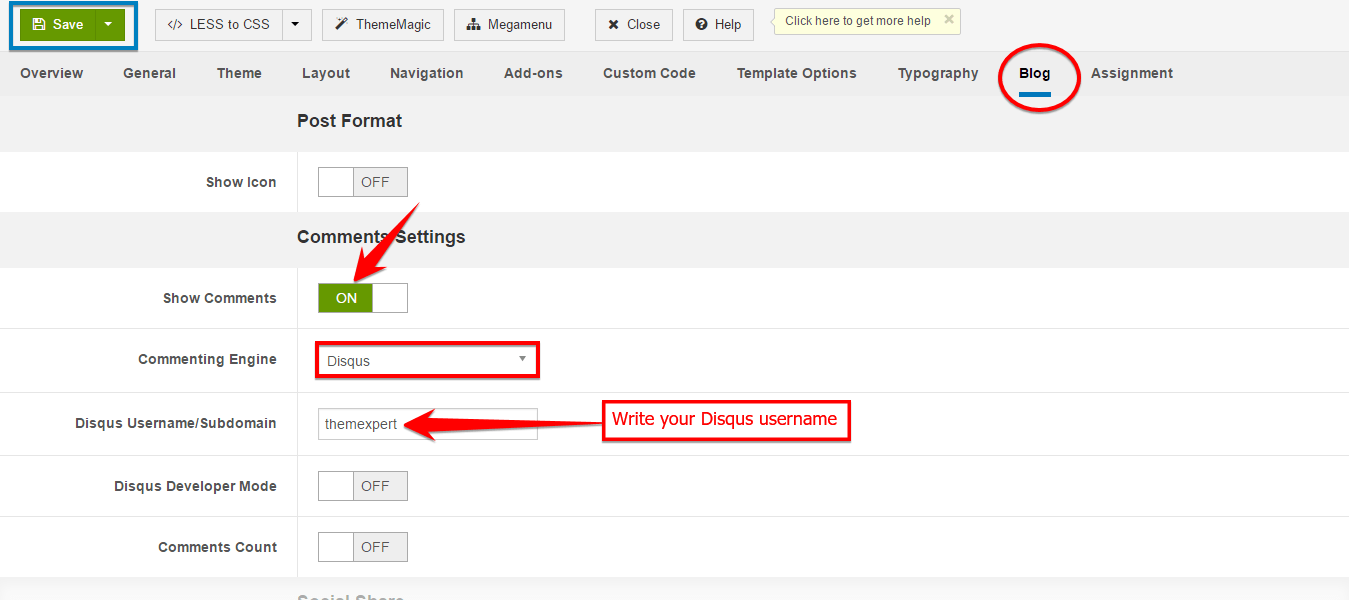
Task: Open ThemeMagic with the wand icon
Action: tap(383, 25)
